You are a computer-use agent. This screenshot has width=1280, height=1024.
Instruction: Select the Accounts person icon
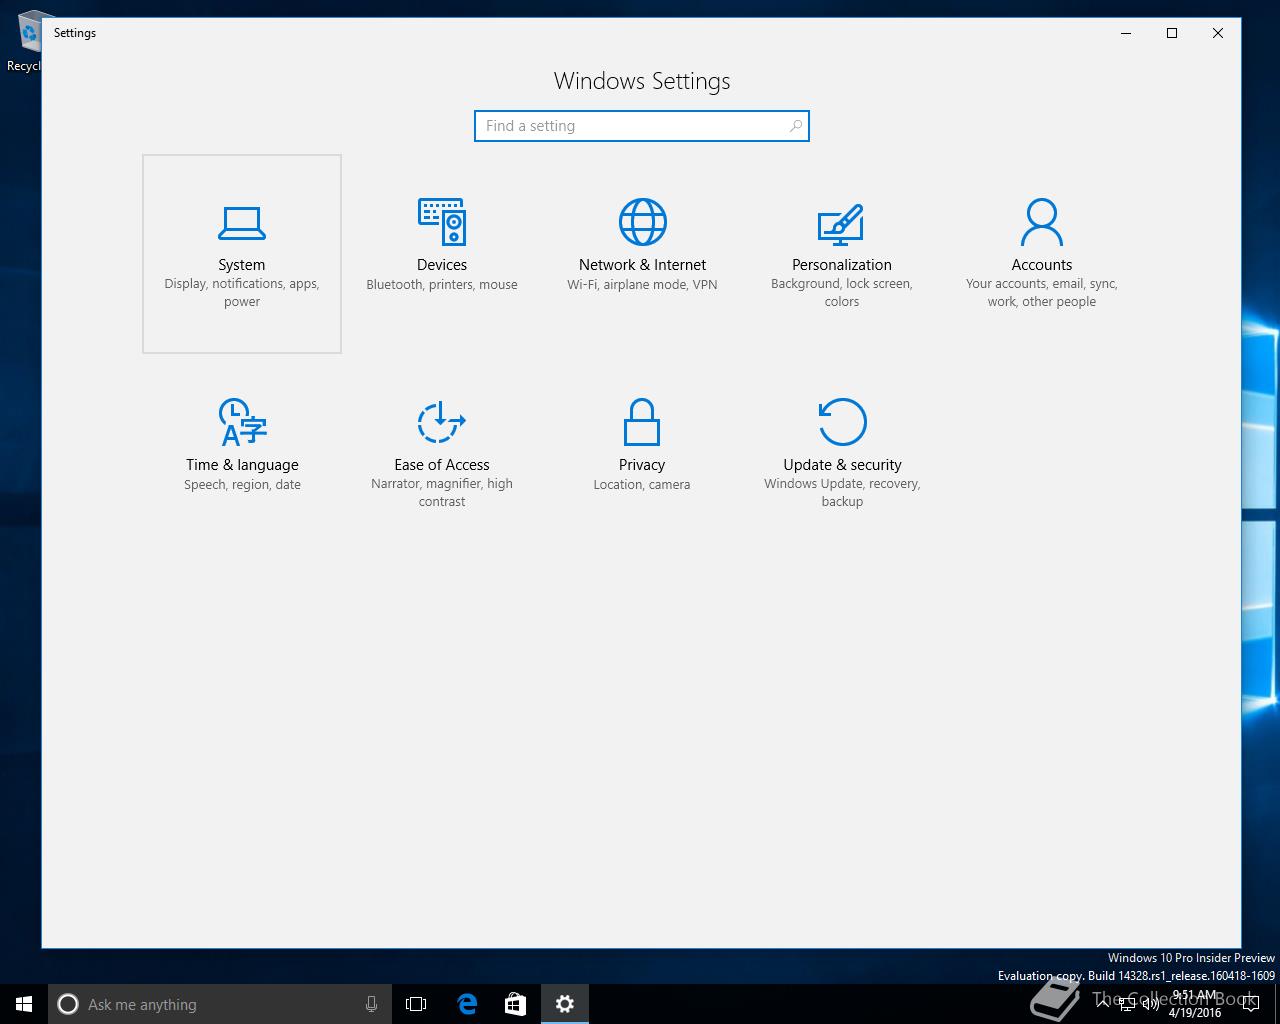pyautogui.click(x=1042, y=222)
